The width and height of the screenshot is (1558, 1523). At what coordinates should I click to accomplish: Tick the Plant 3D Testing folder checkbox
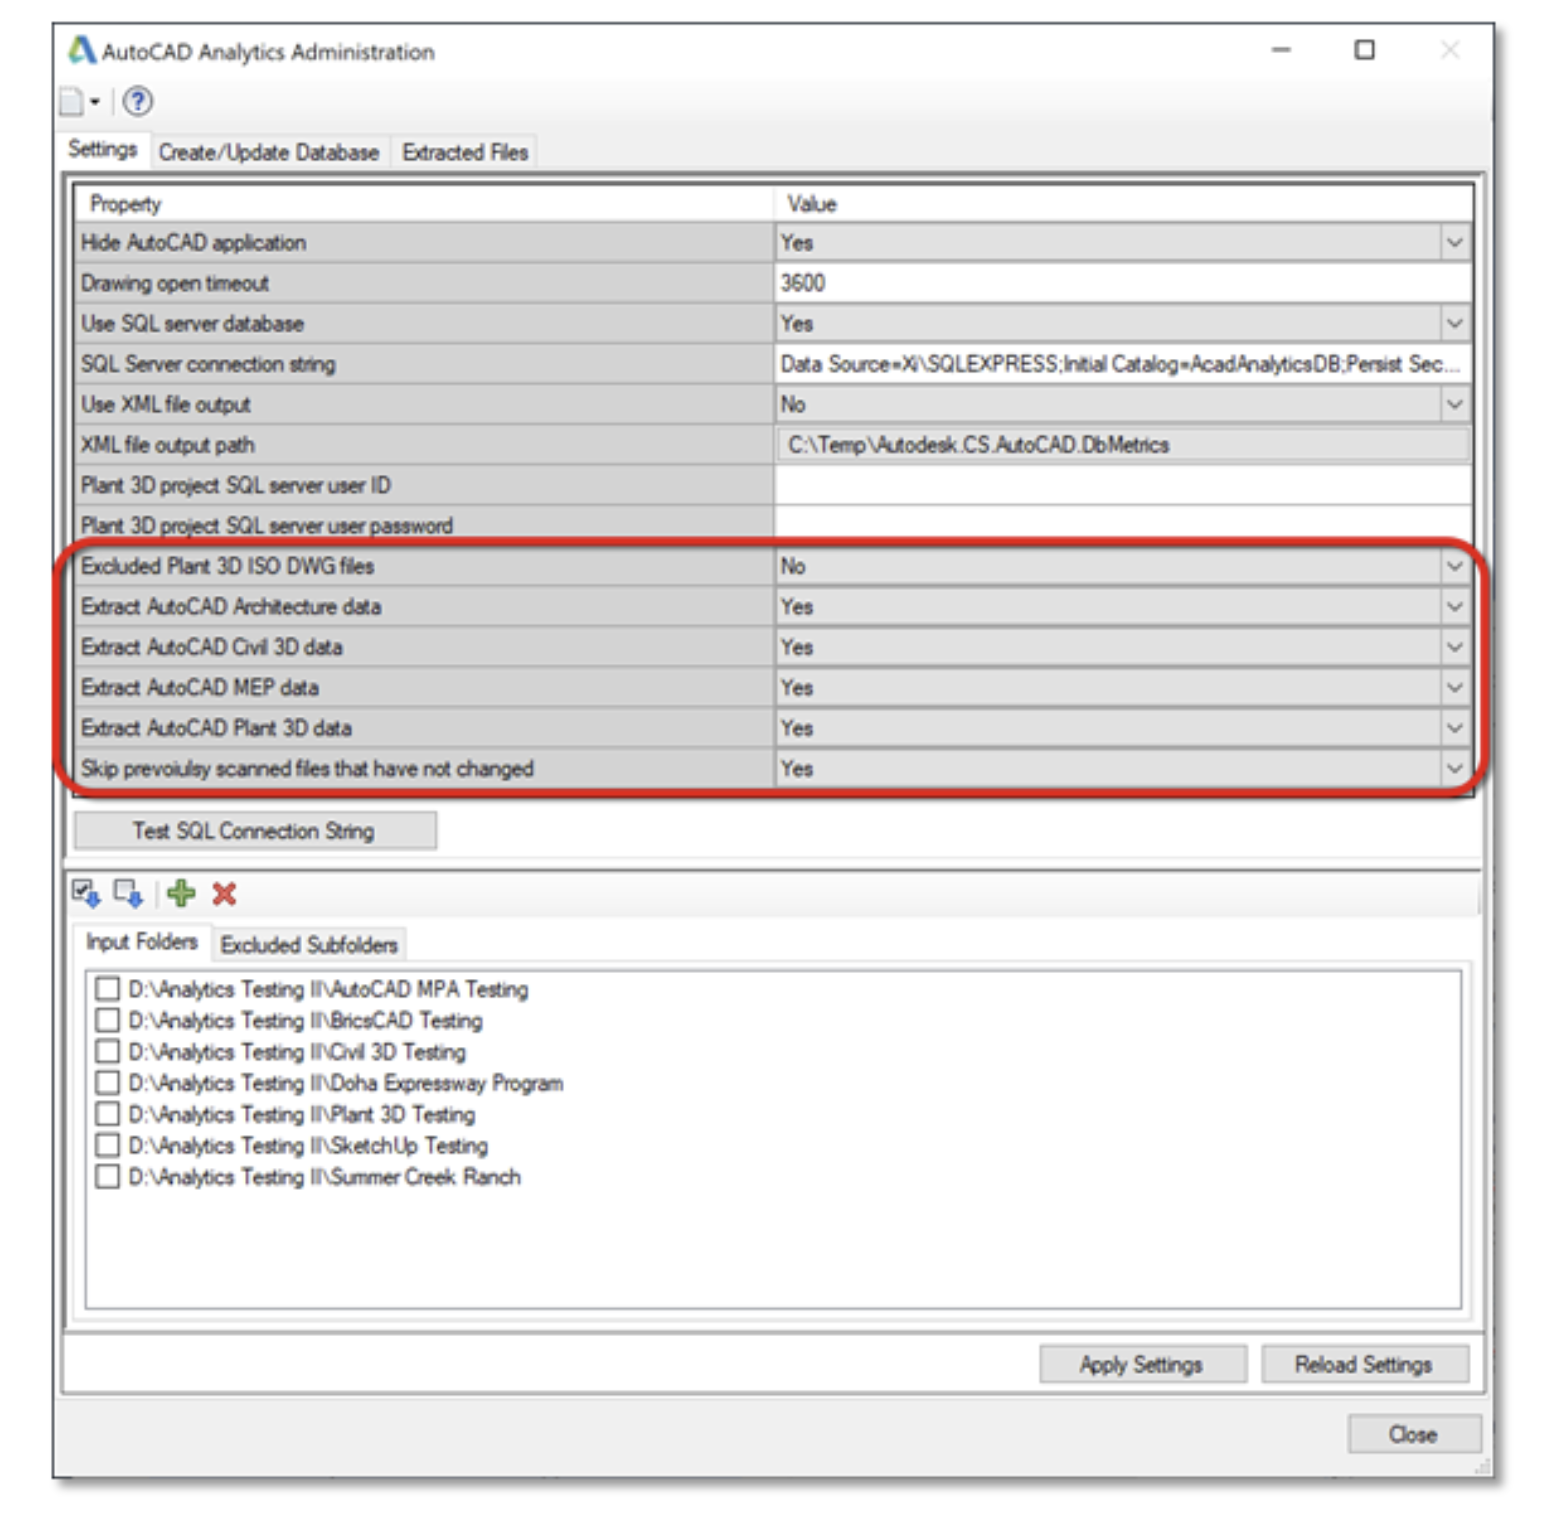coord(107,1114)
